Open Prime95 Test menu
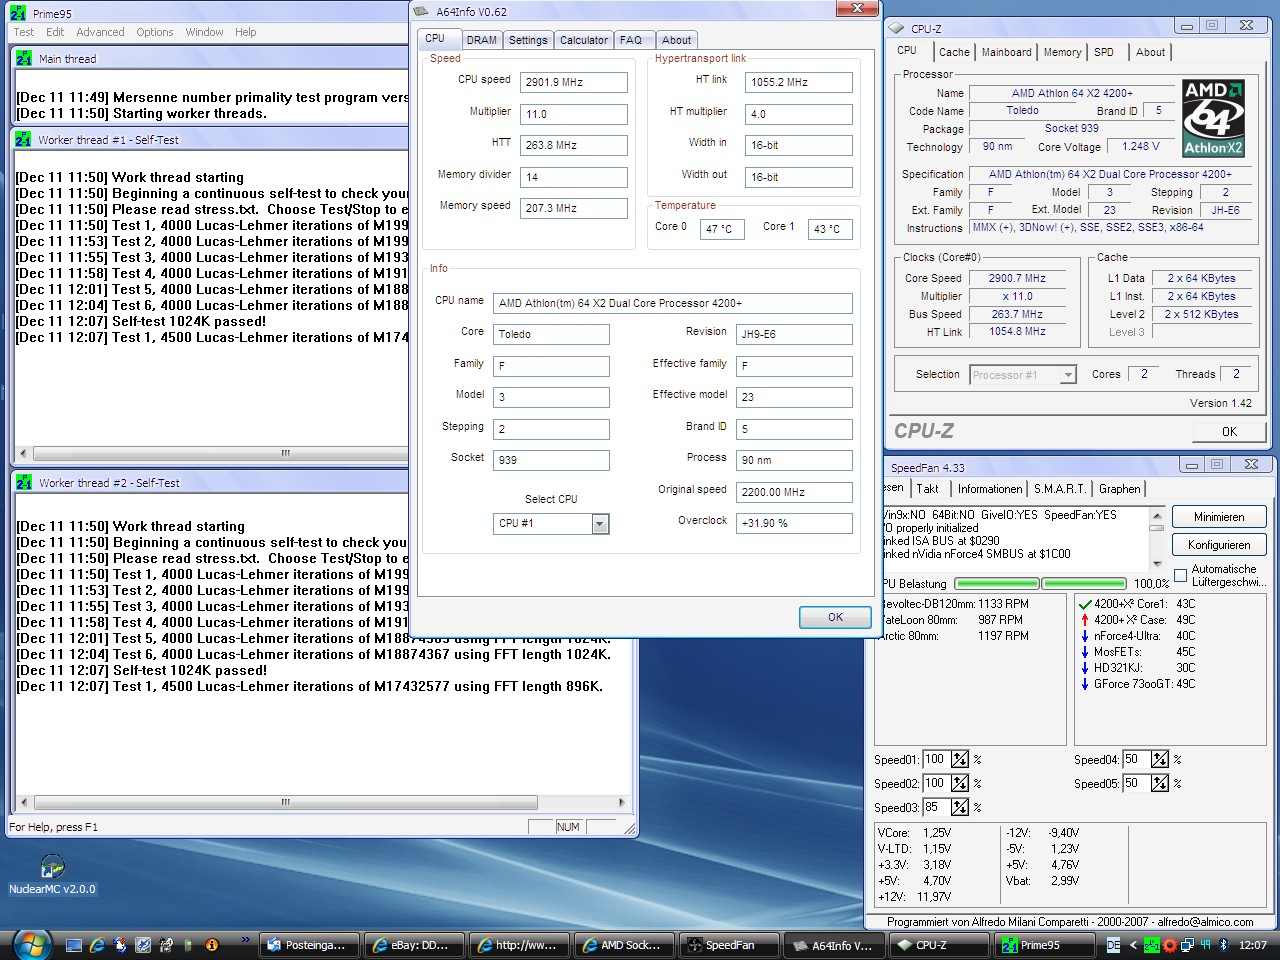1280x960 pixels. click(24, 32)
